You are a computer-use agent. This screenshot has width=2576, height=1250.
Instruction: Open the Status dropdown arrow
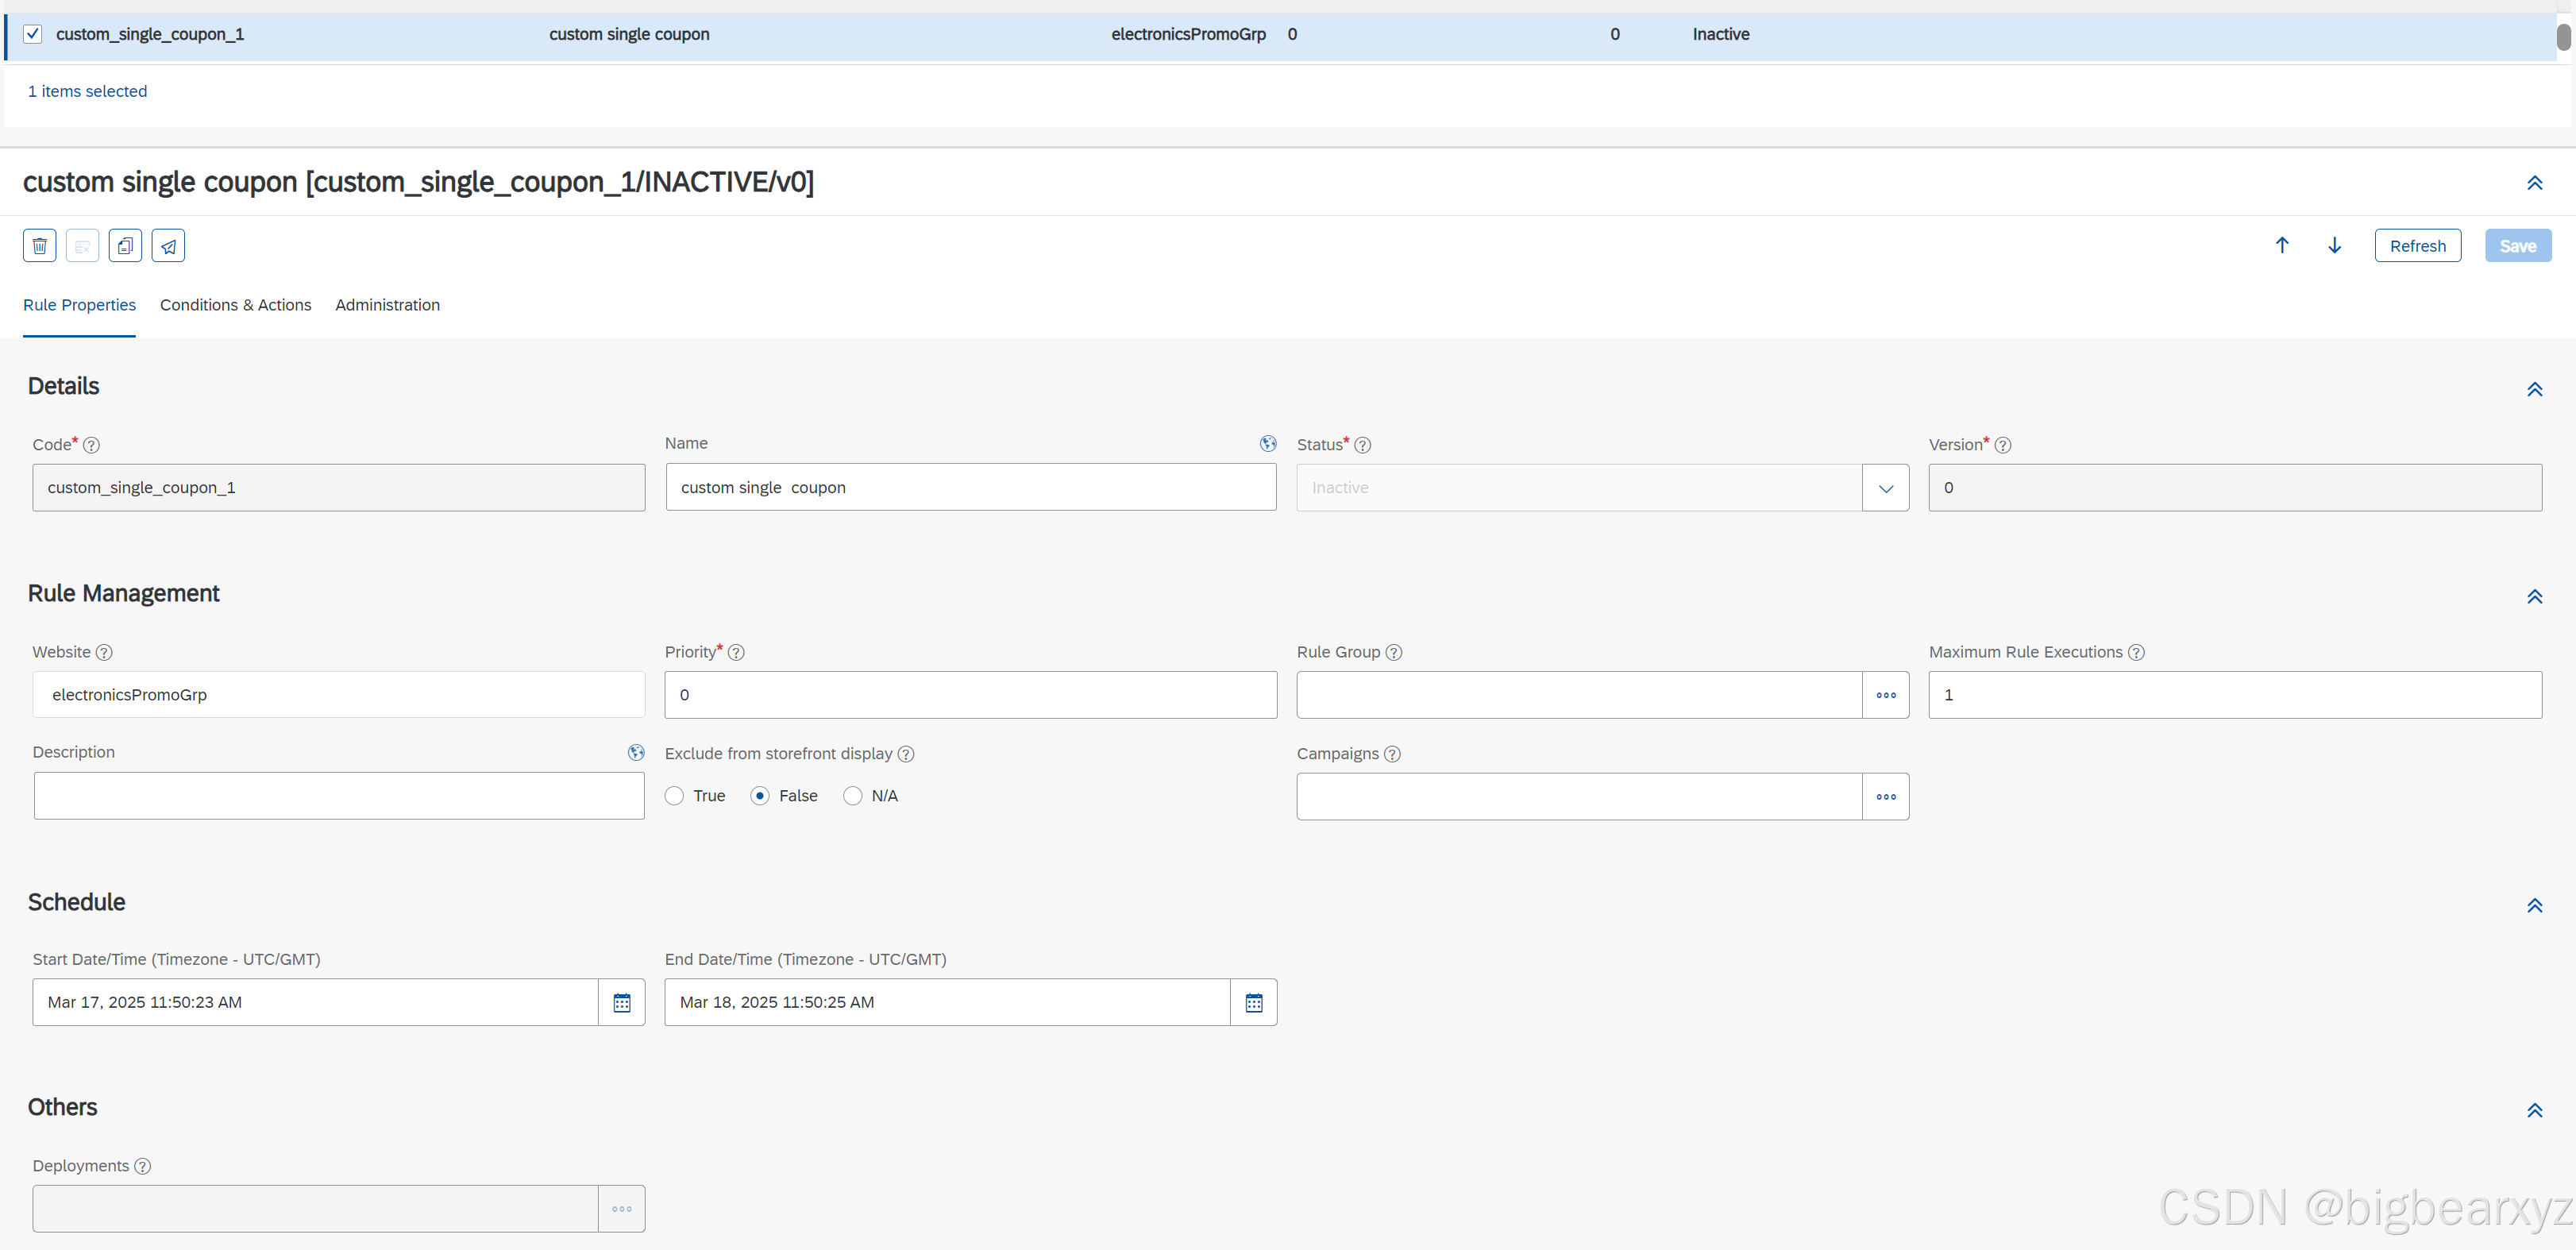(x=1885, y=489)
